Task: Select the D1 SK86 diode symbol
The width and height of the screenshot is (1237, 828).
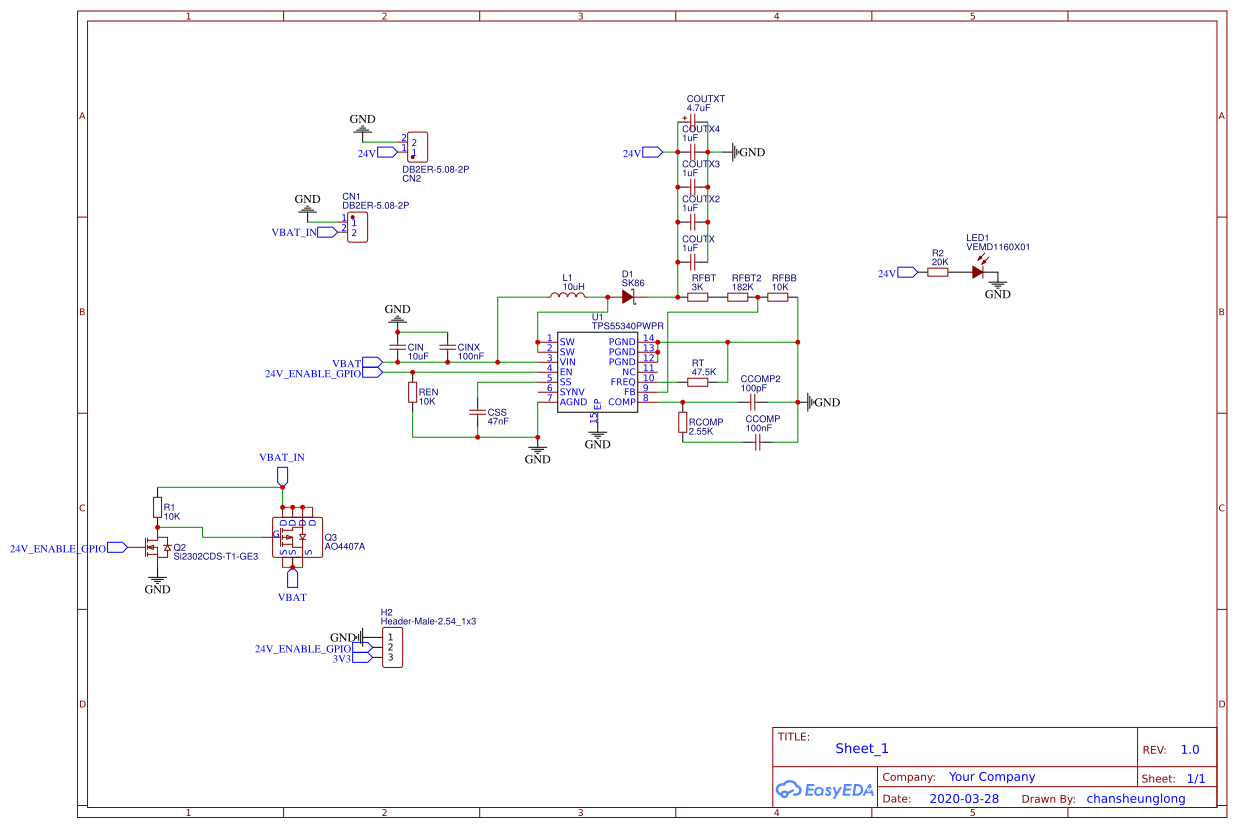Action: tap(628, 296)
